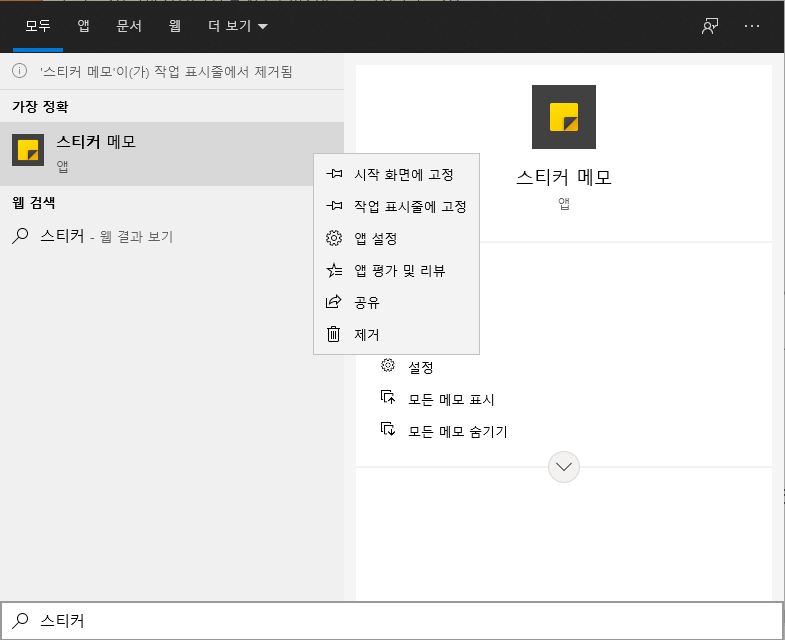
Task: Choose 앱 평가 및 리뷰 menu entry
Action: [x=396, y=270]
